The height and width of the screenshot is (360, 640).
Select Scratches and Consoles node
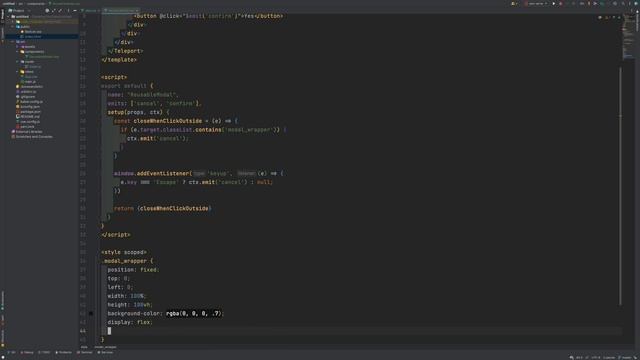(32, 137)
